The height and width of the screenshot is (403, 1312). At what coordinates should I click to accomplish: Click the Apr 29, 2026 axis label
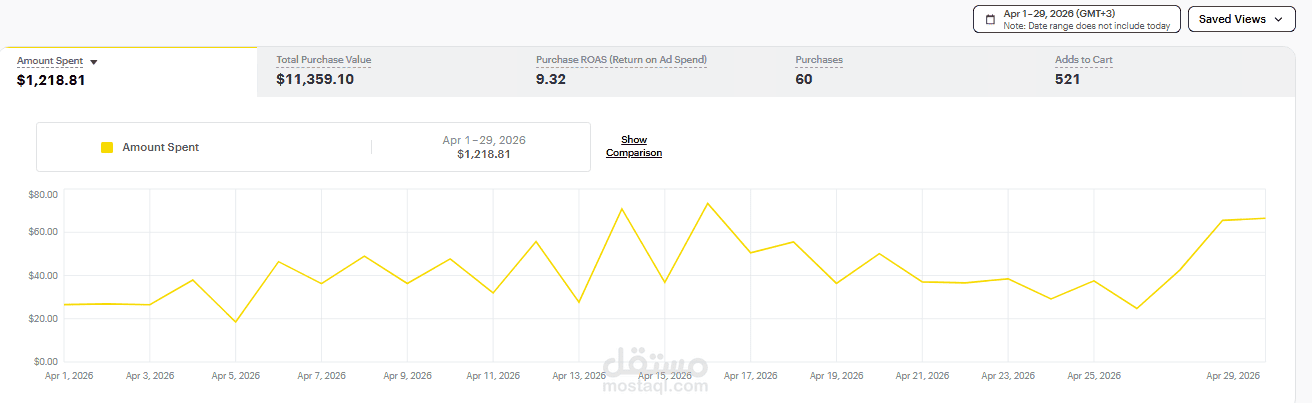(1234, 376)
